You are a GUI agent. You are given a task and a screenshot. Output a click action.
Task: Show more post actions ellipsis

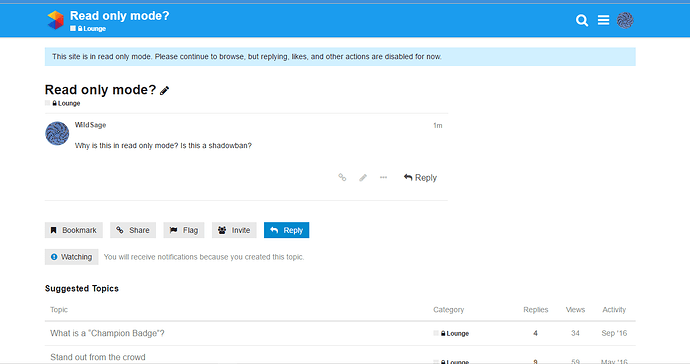(383, 177)
